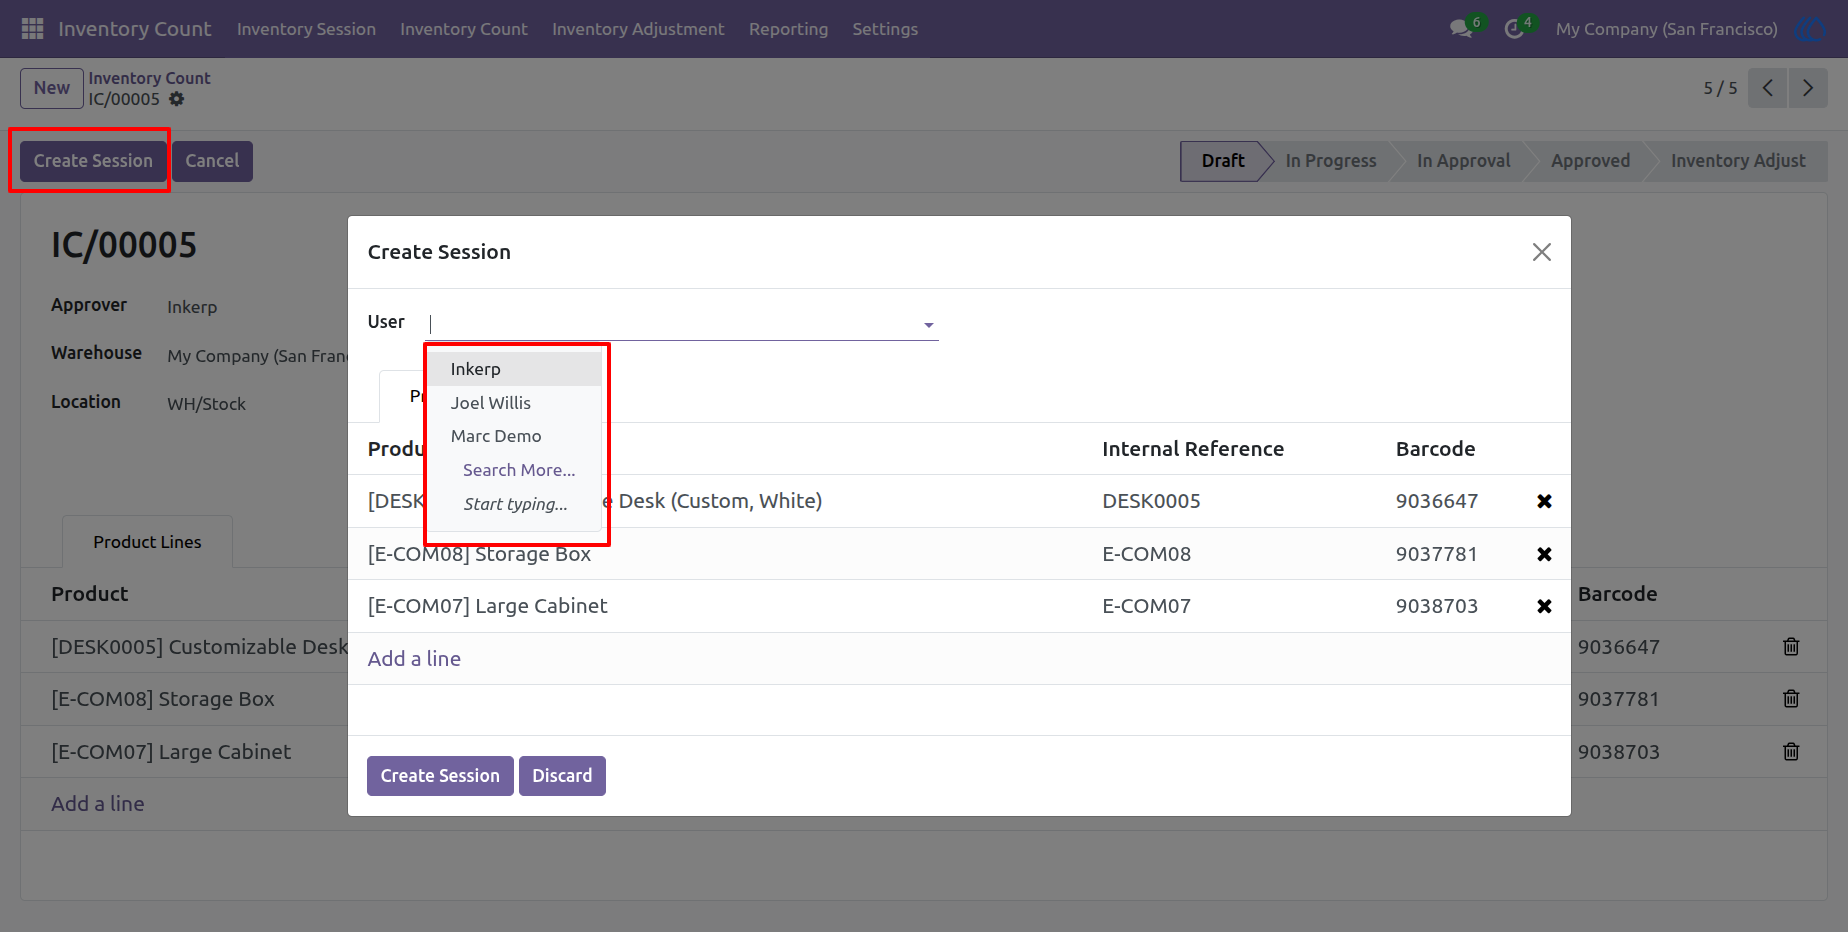Screen dimensions: 1848x932
Task: Open the Inventory Adjustment menu
Action: point(638,29)
